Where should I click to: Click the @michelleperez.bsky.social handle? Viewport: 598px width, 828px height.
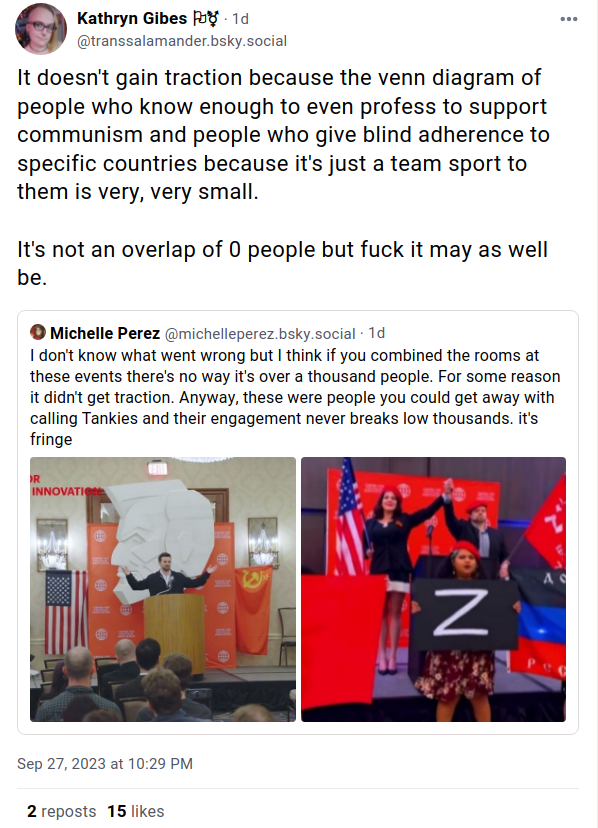(x=260, y=334)
